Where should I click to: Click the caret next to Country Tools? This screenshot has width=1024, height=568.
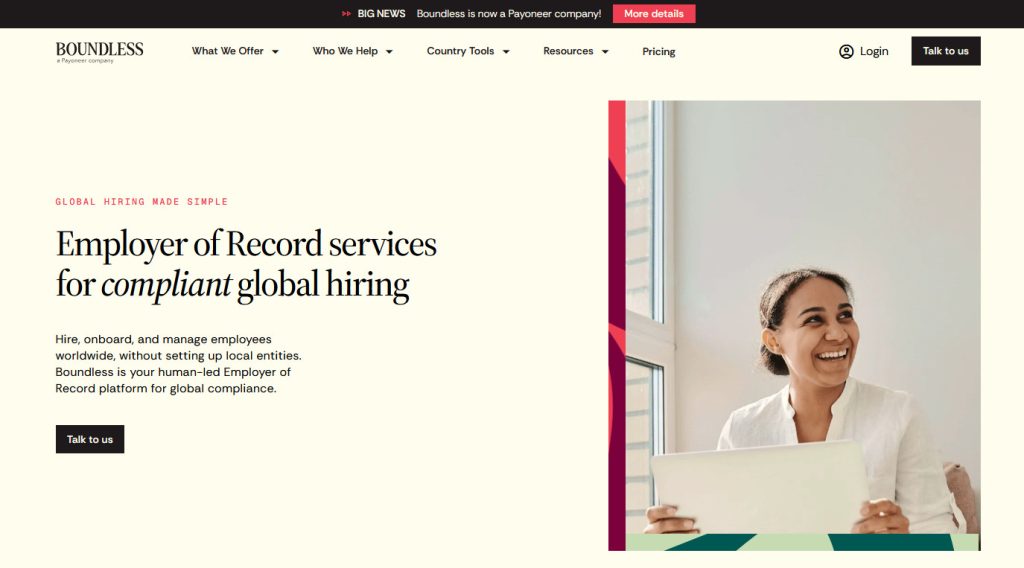(506, 52)
